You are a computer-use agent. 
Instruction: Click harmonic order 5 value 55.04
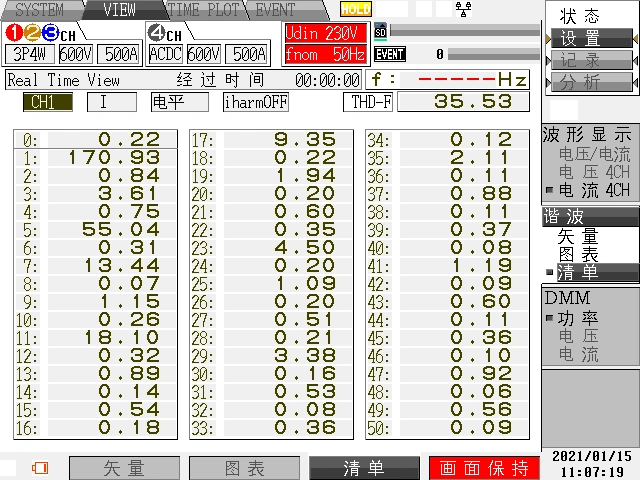click(x=120, y=229)
